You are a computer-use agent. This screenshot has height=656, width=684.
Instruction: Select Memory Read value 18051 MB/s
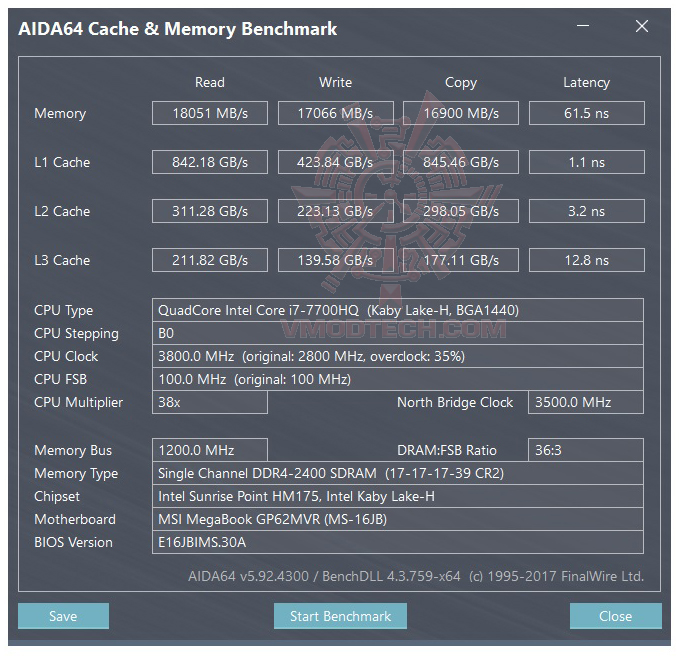click(x=210, y=113)
